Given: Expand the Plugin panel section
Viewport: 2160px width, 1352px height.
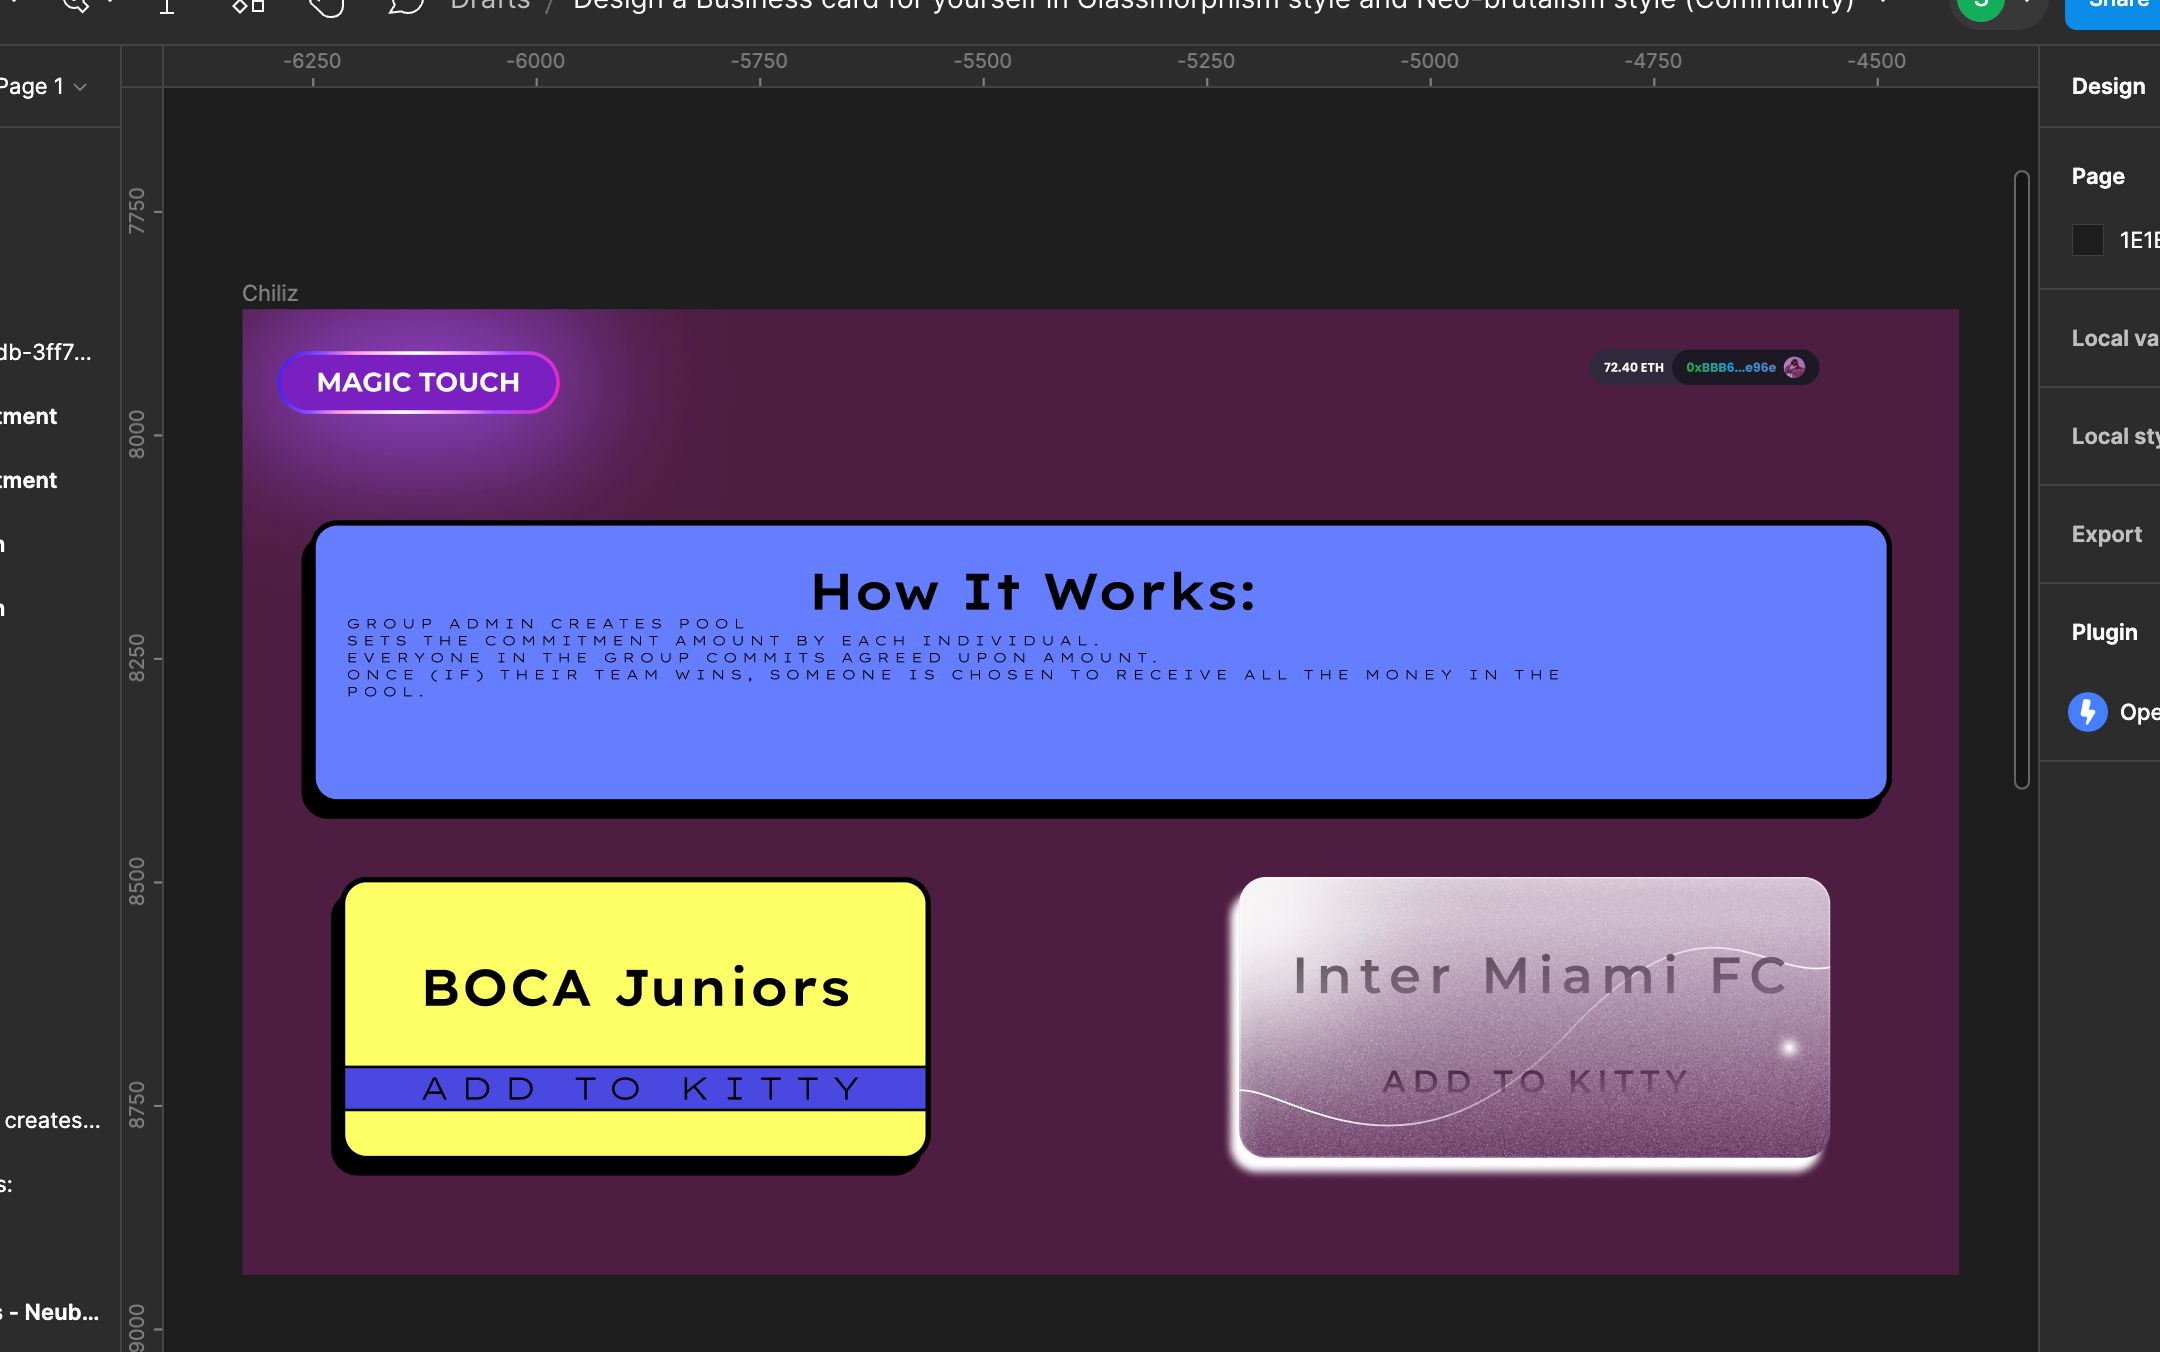Looking at the screenshot, I should pyautogui.click(x=2105, y=632).
